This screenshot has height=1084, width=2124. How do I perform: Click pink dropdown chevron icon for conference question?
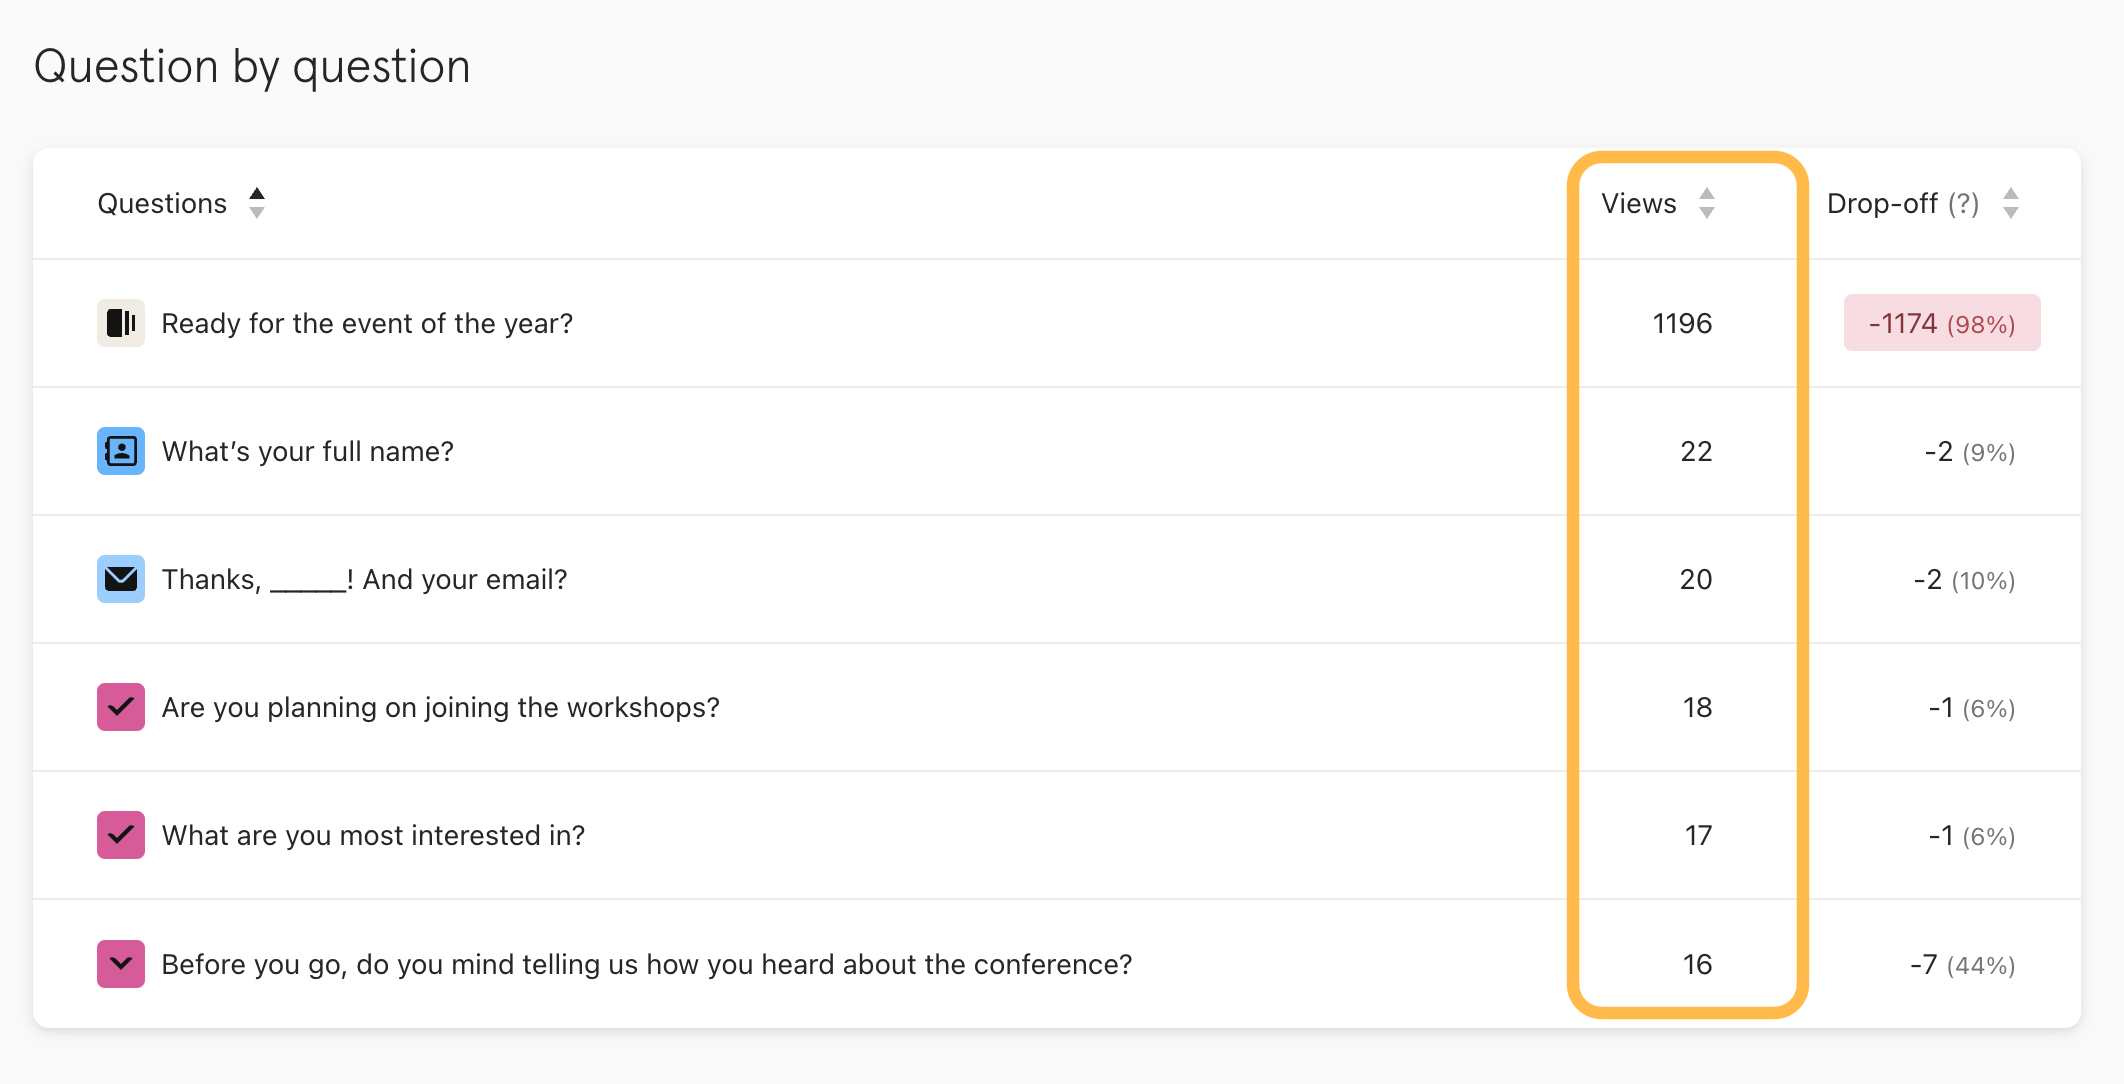[120, 964]
